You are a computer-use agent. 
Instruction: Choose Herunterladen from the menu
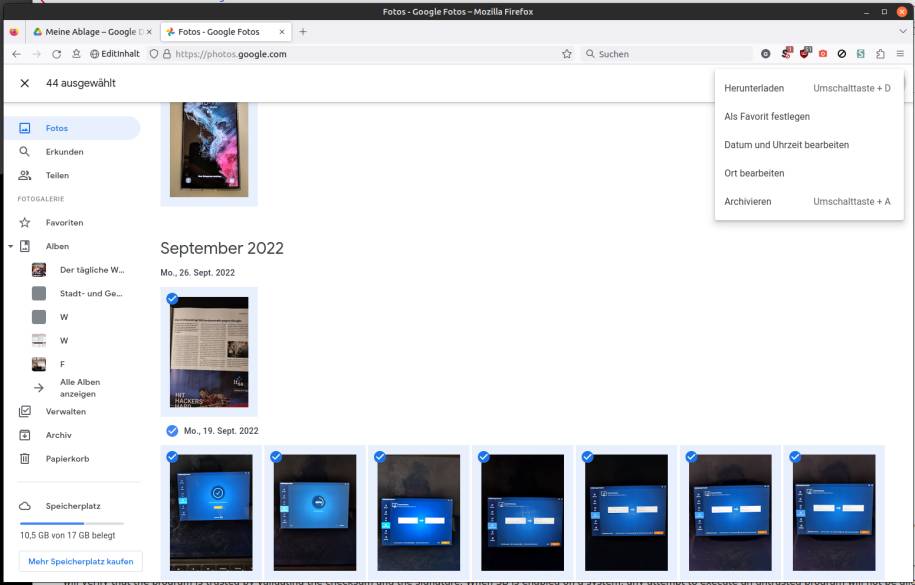pos(754,89)
